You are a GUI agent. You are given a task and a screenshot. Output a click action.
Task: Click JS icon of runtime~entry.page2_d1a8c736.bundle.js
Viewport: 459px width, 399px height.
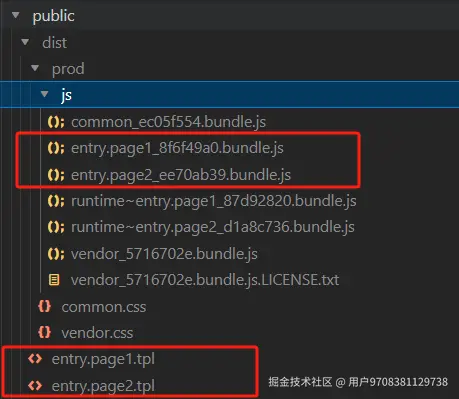(x=56, y=227)
